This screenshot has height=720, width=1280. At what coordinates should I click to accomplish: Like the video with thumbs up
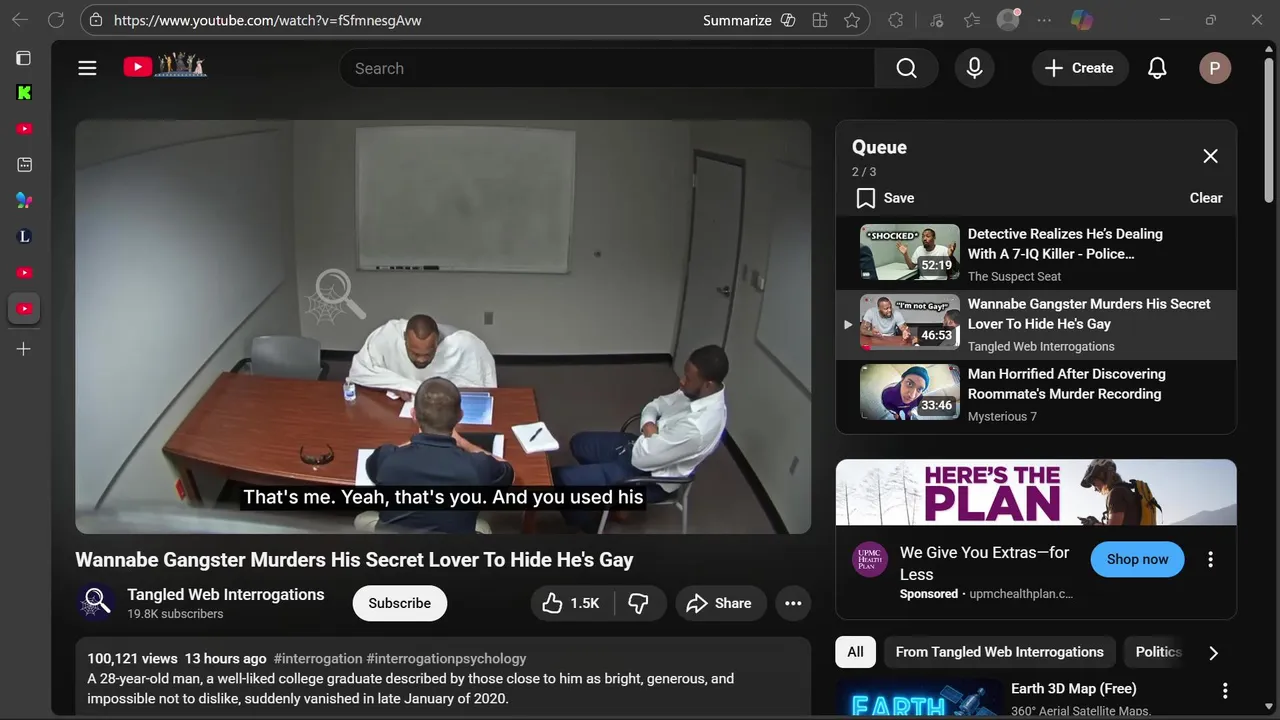[x=571, y=603]
